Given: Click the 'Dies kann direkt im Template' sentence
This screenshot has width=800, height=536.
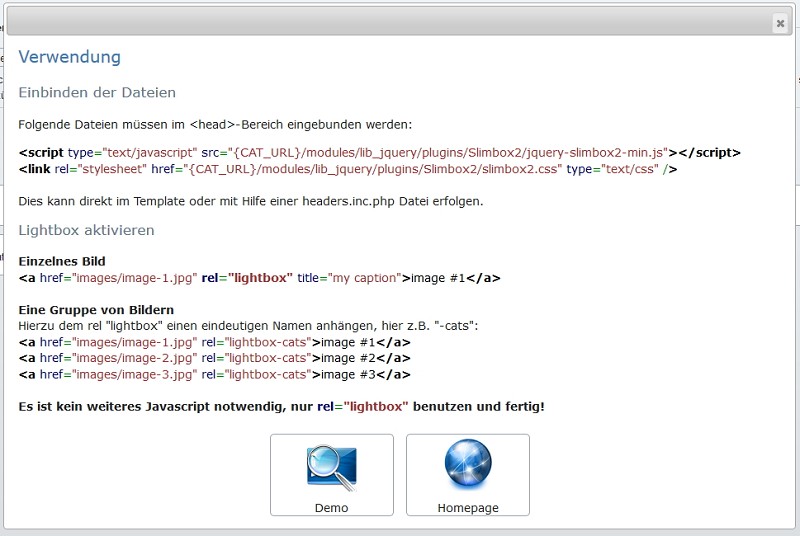Looking at the screenshot, I should pos(251,201).
